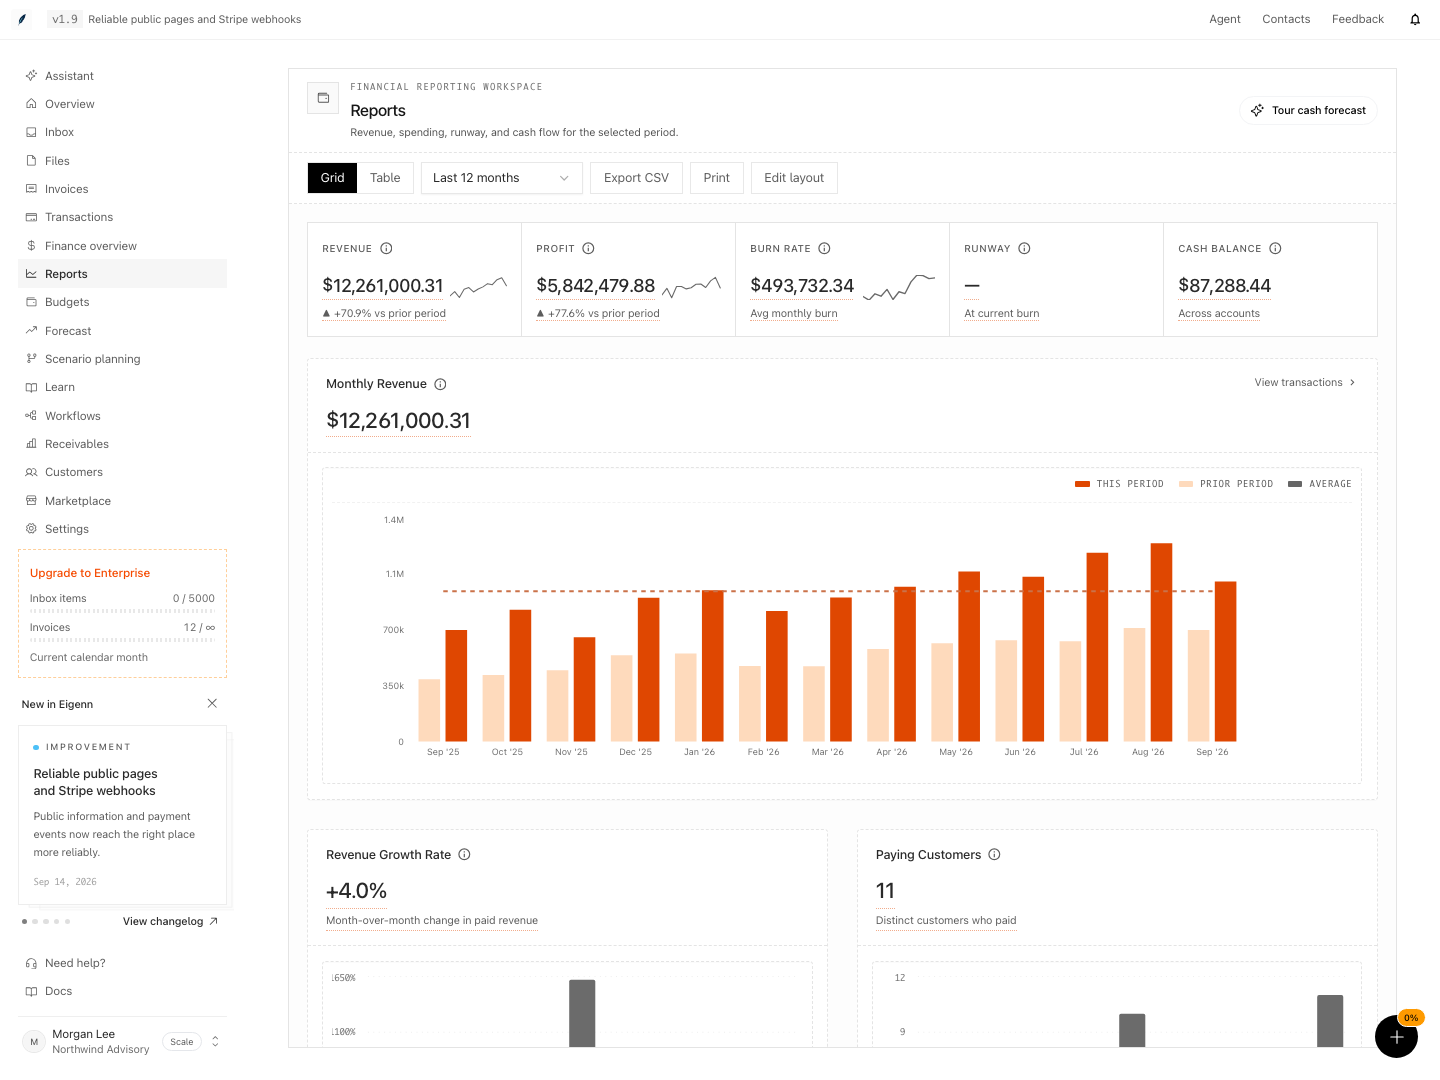The width and height of the screenshot is (1440, 1080).
Task: Open Assistant from the sidebar
Action: click(x=122, y=76)
